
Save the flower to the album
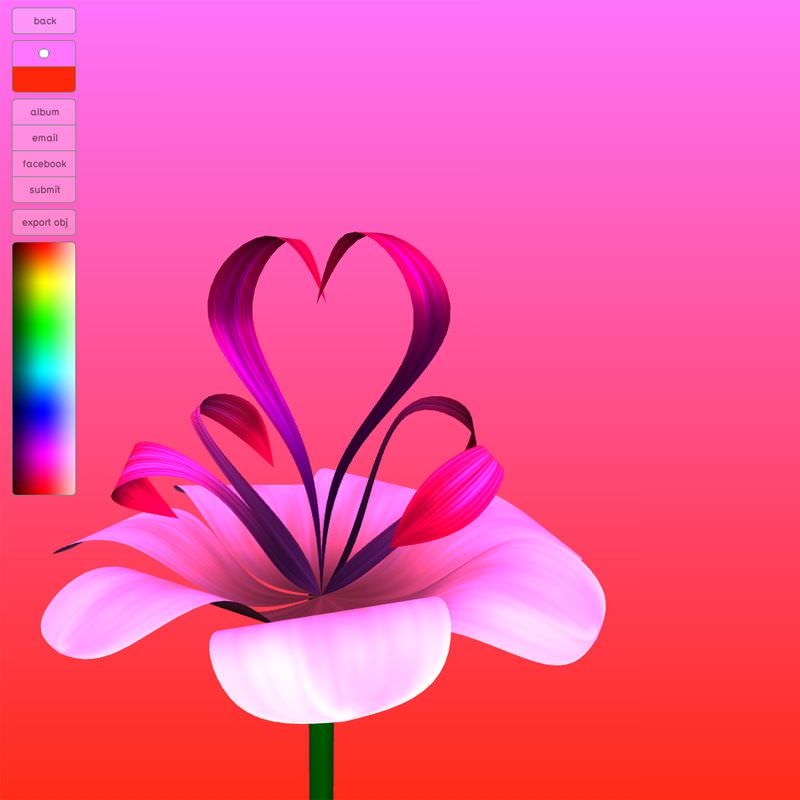(x=44, y=112)
